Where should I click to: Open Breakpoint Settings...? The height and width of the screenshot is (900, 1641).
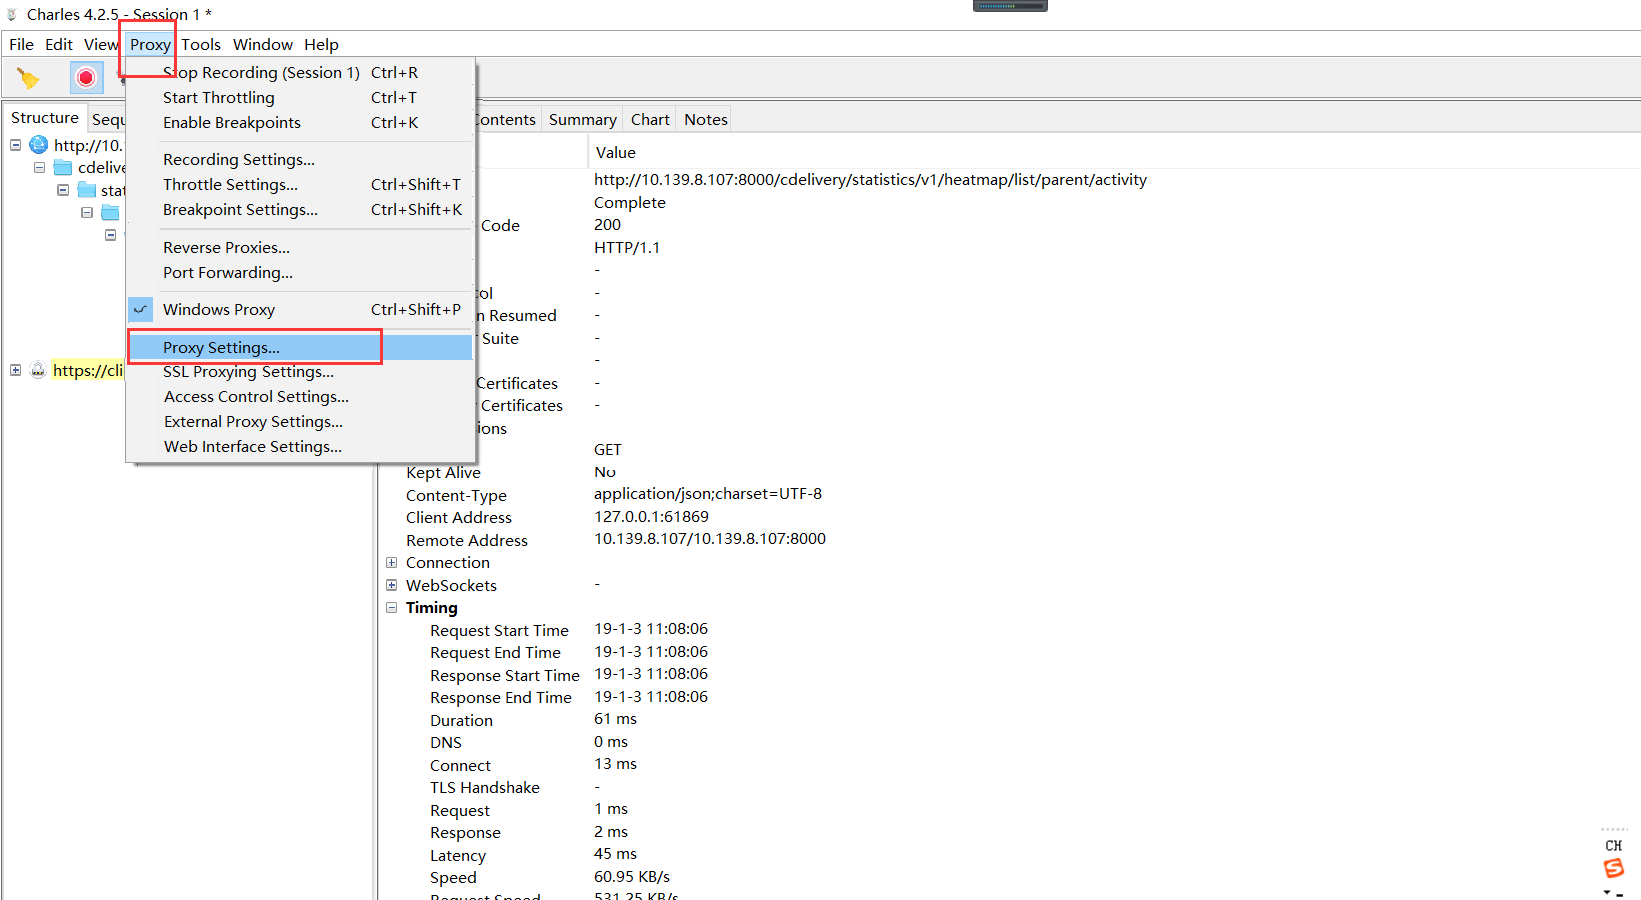point(300,209)
